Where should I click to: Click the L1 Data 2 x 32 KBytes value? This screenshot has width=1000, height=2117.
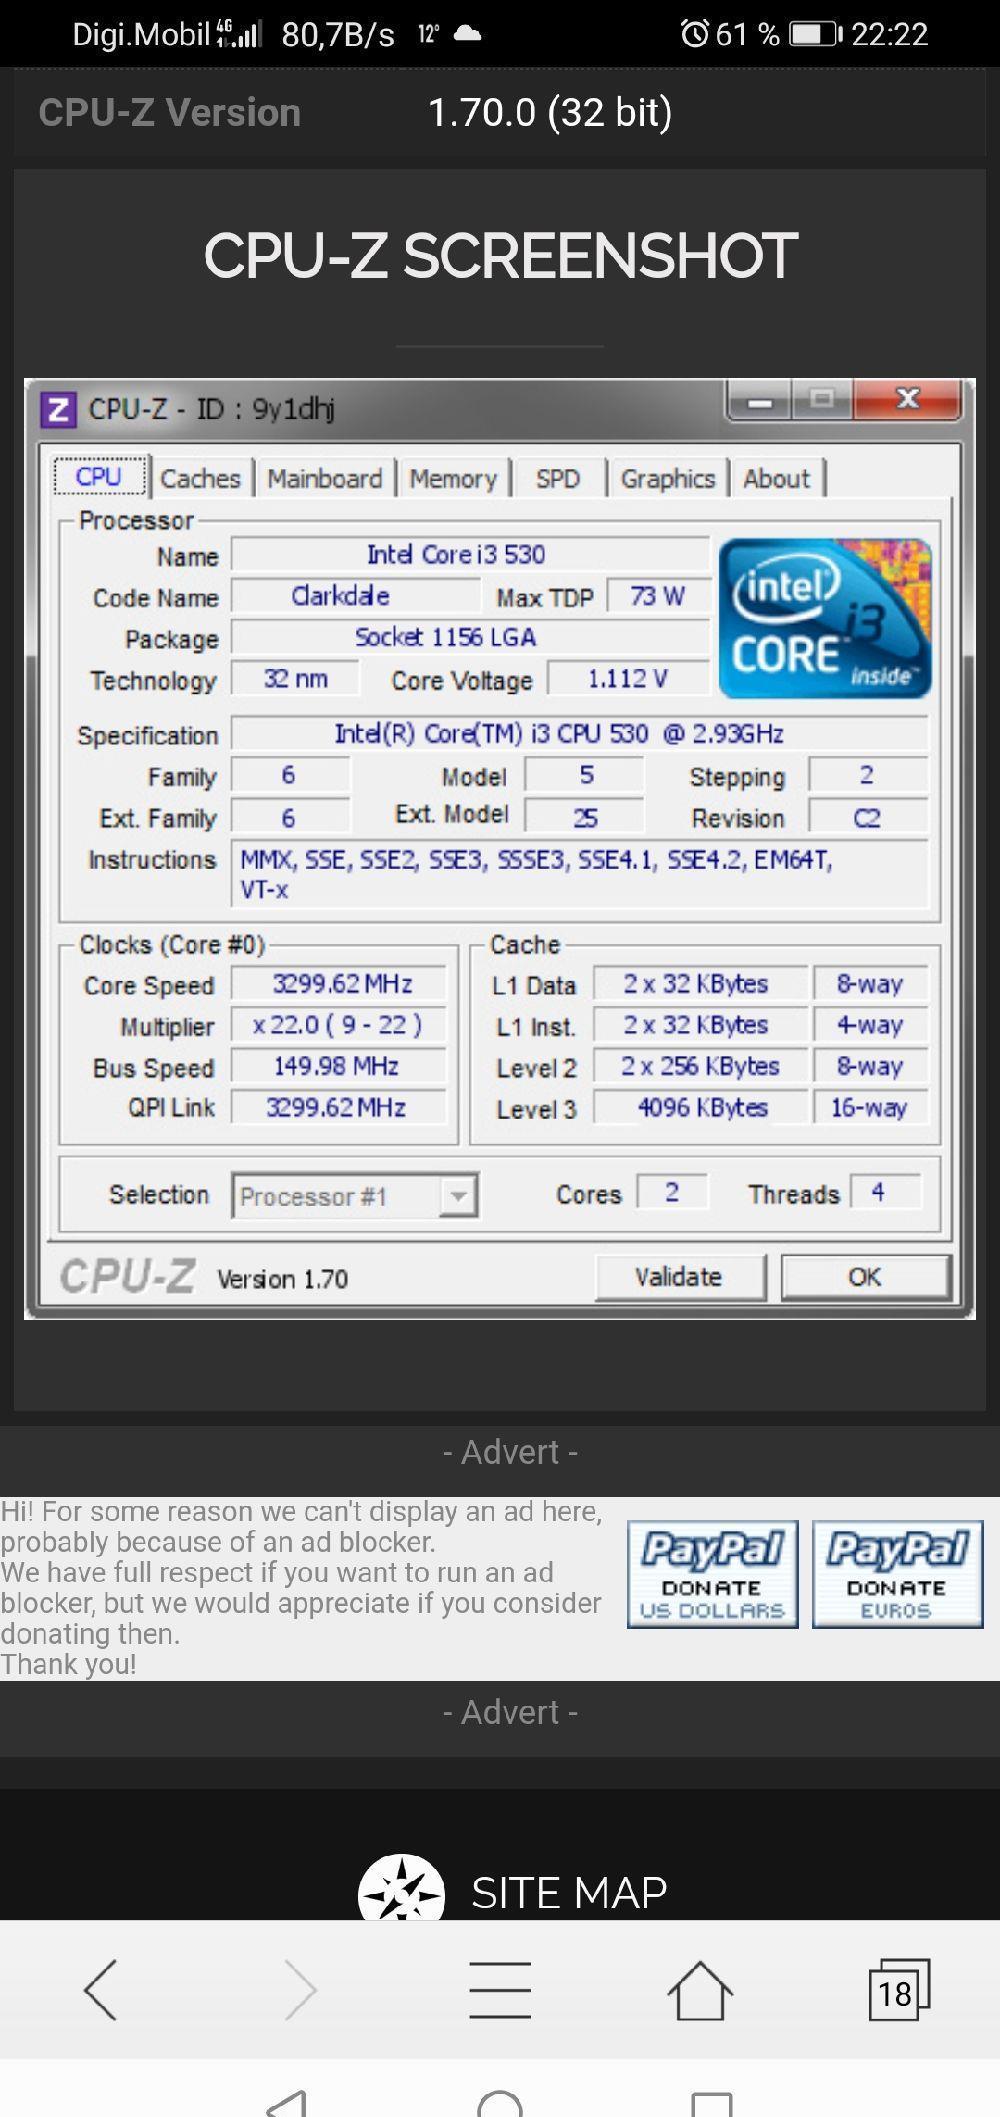(x=701, y=984)
